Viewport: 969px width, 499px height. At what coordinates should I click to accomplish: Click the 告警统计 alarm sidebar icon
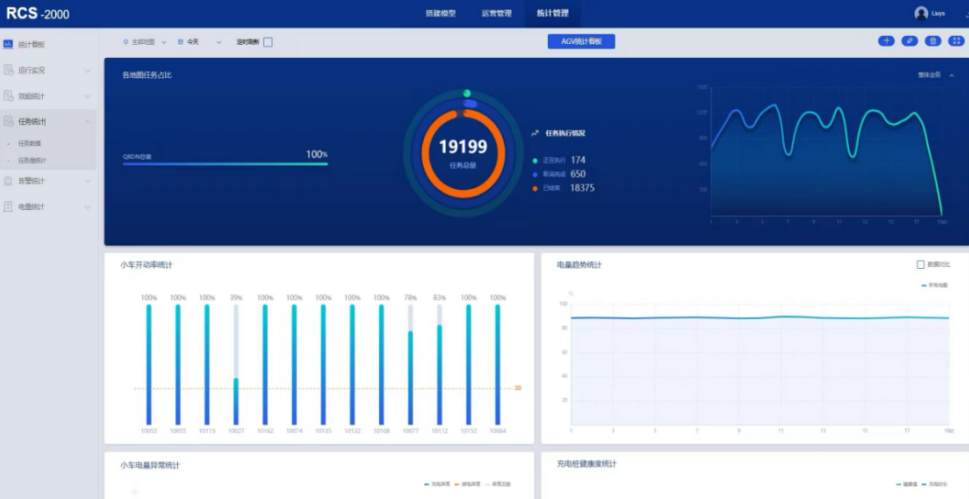pos(8,181)
